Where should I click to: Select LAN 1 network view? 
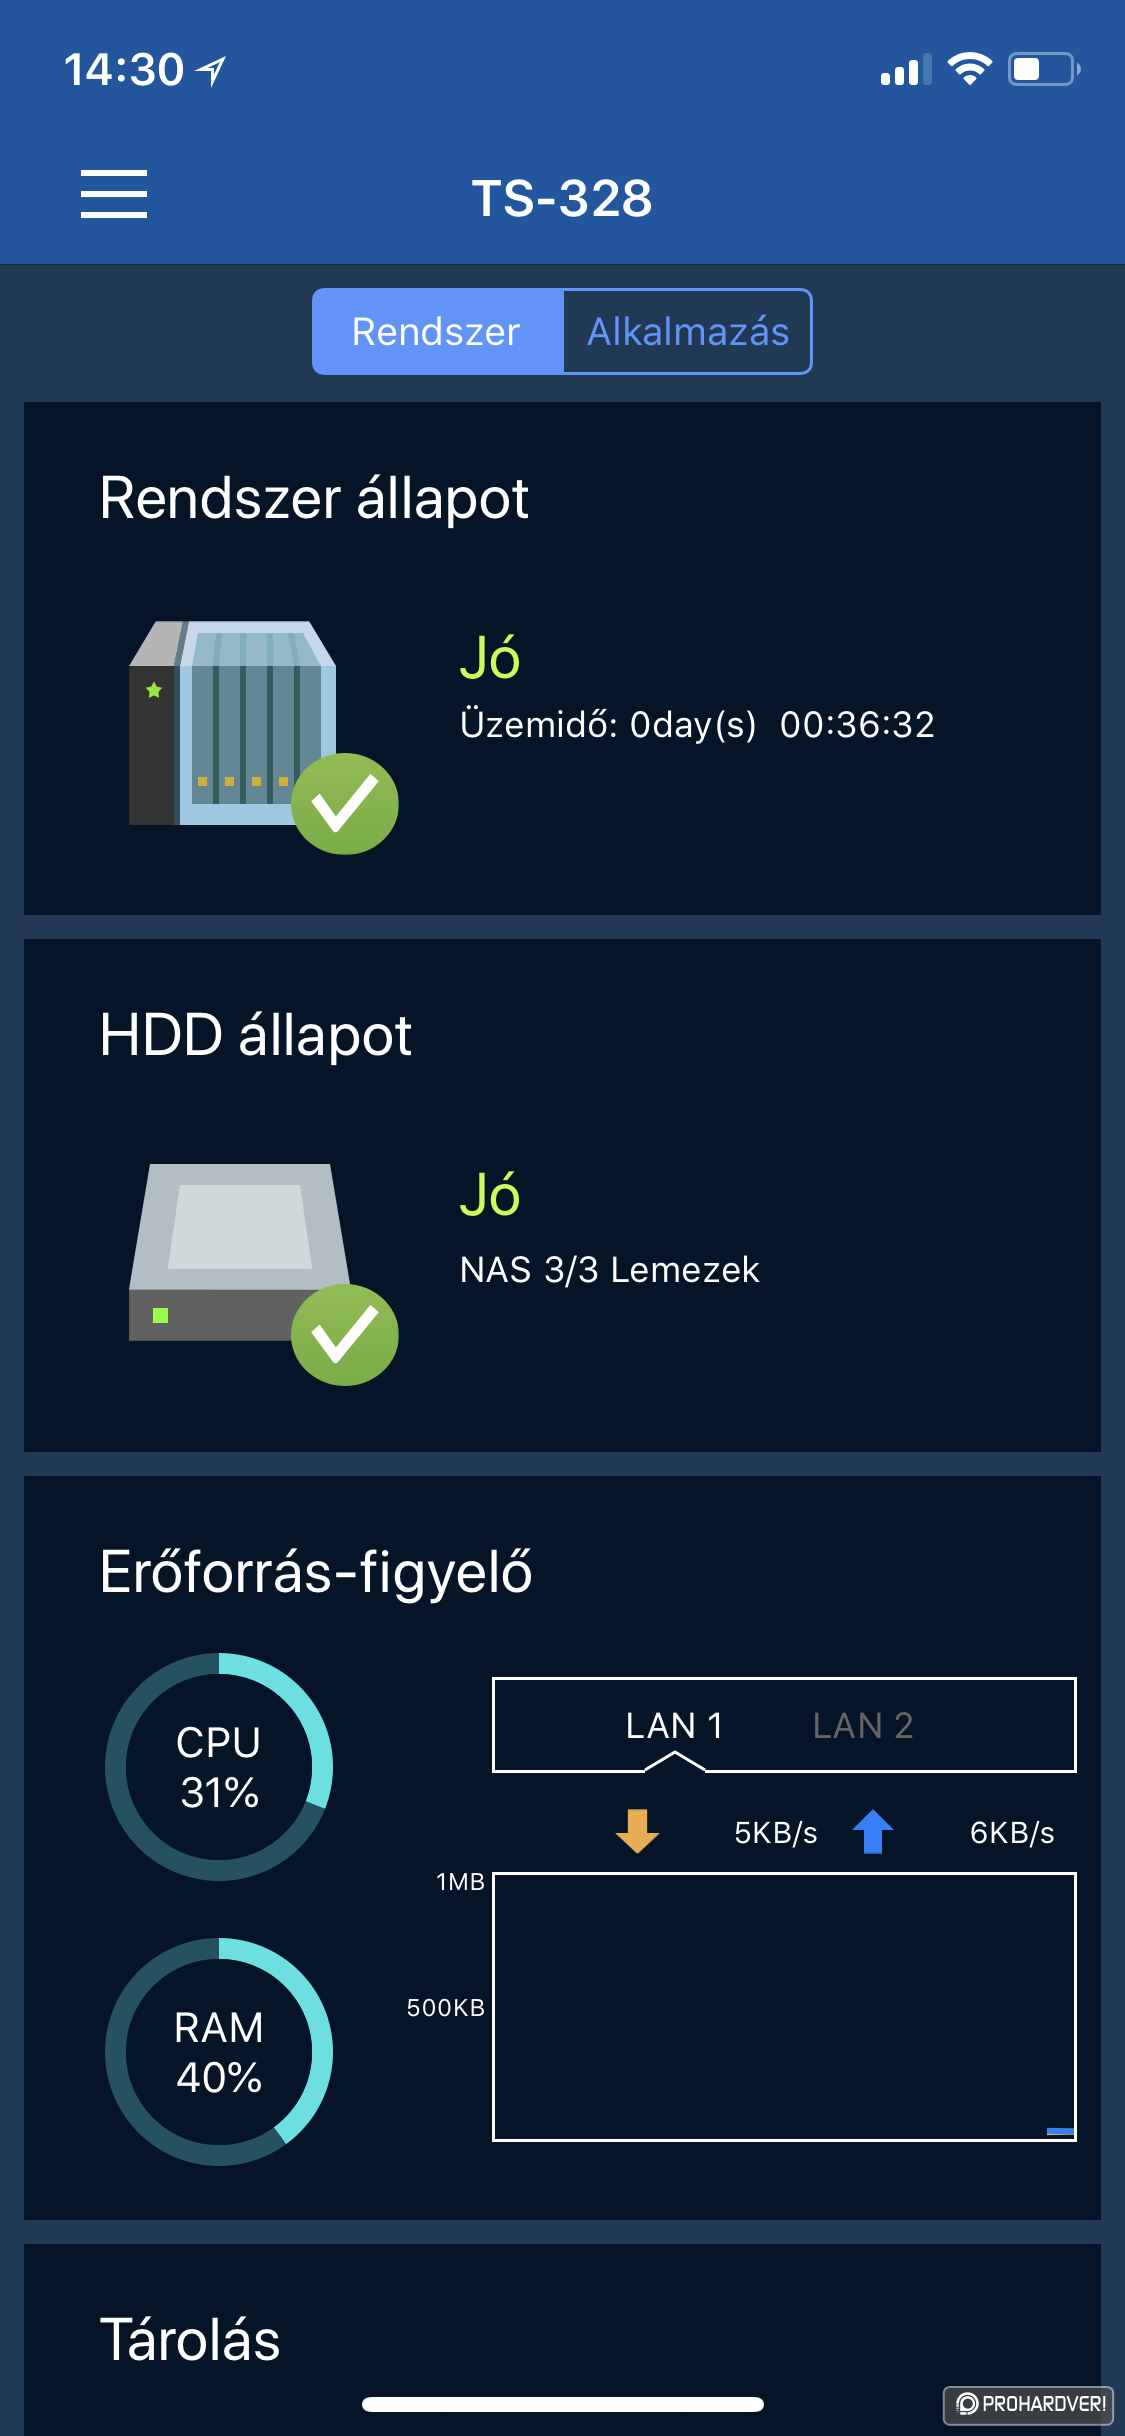tap(674, 1725)
